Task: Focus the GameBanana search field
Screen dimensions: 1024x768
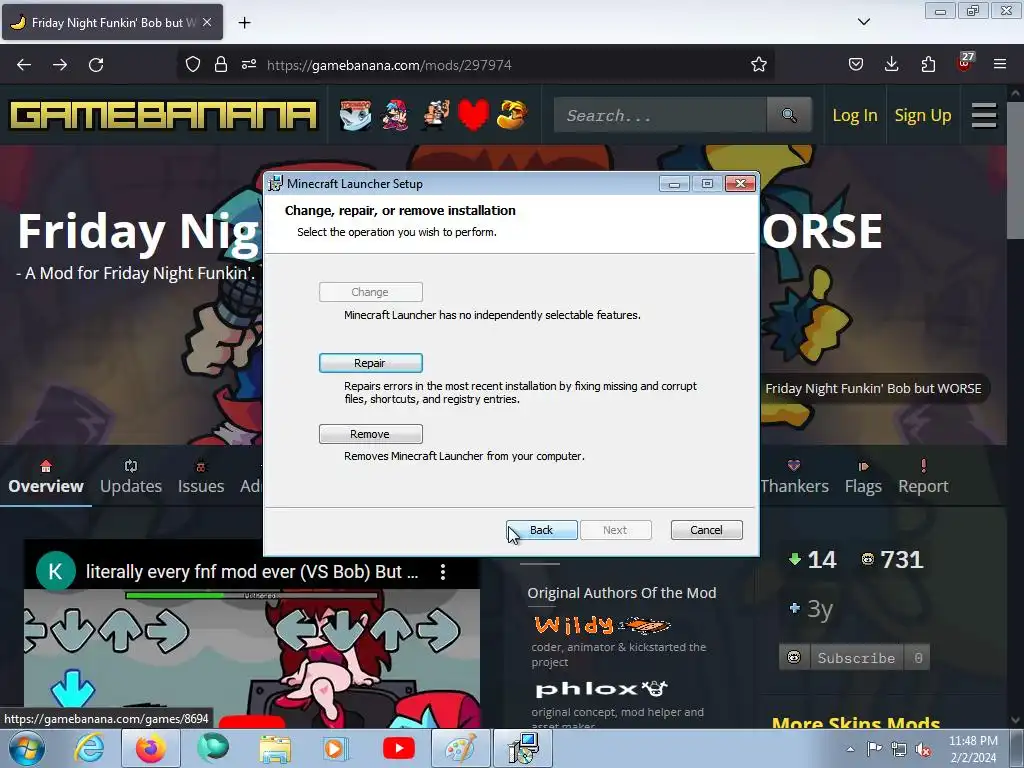Action: (660, 116)
